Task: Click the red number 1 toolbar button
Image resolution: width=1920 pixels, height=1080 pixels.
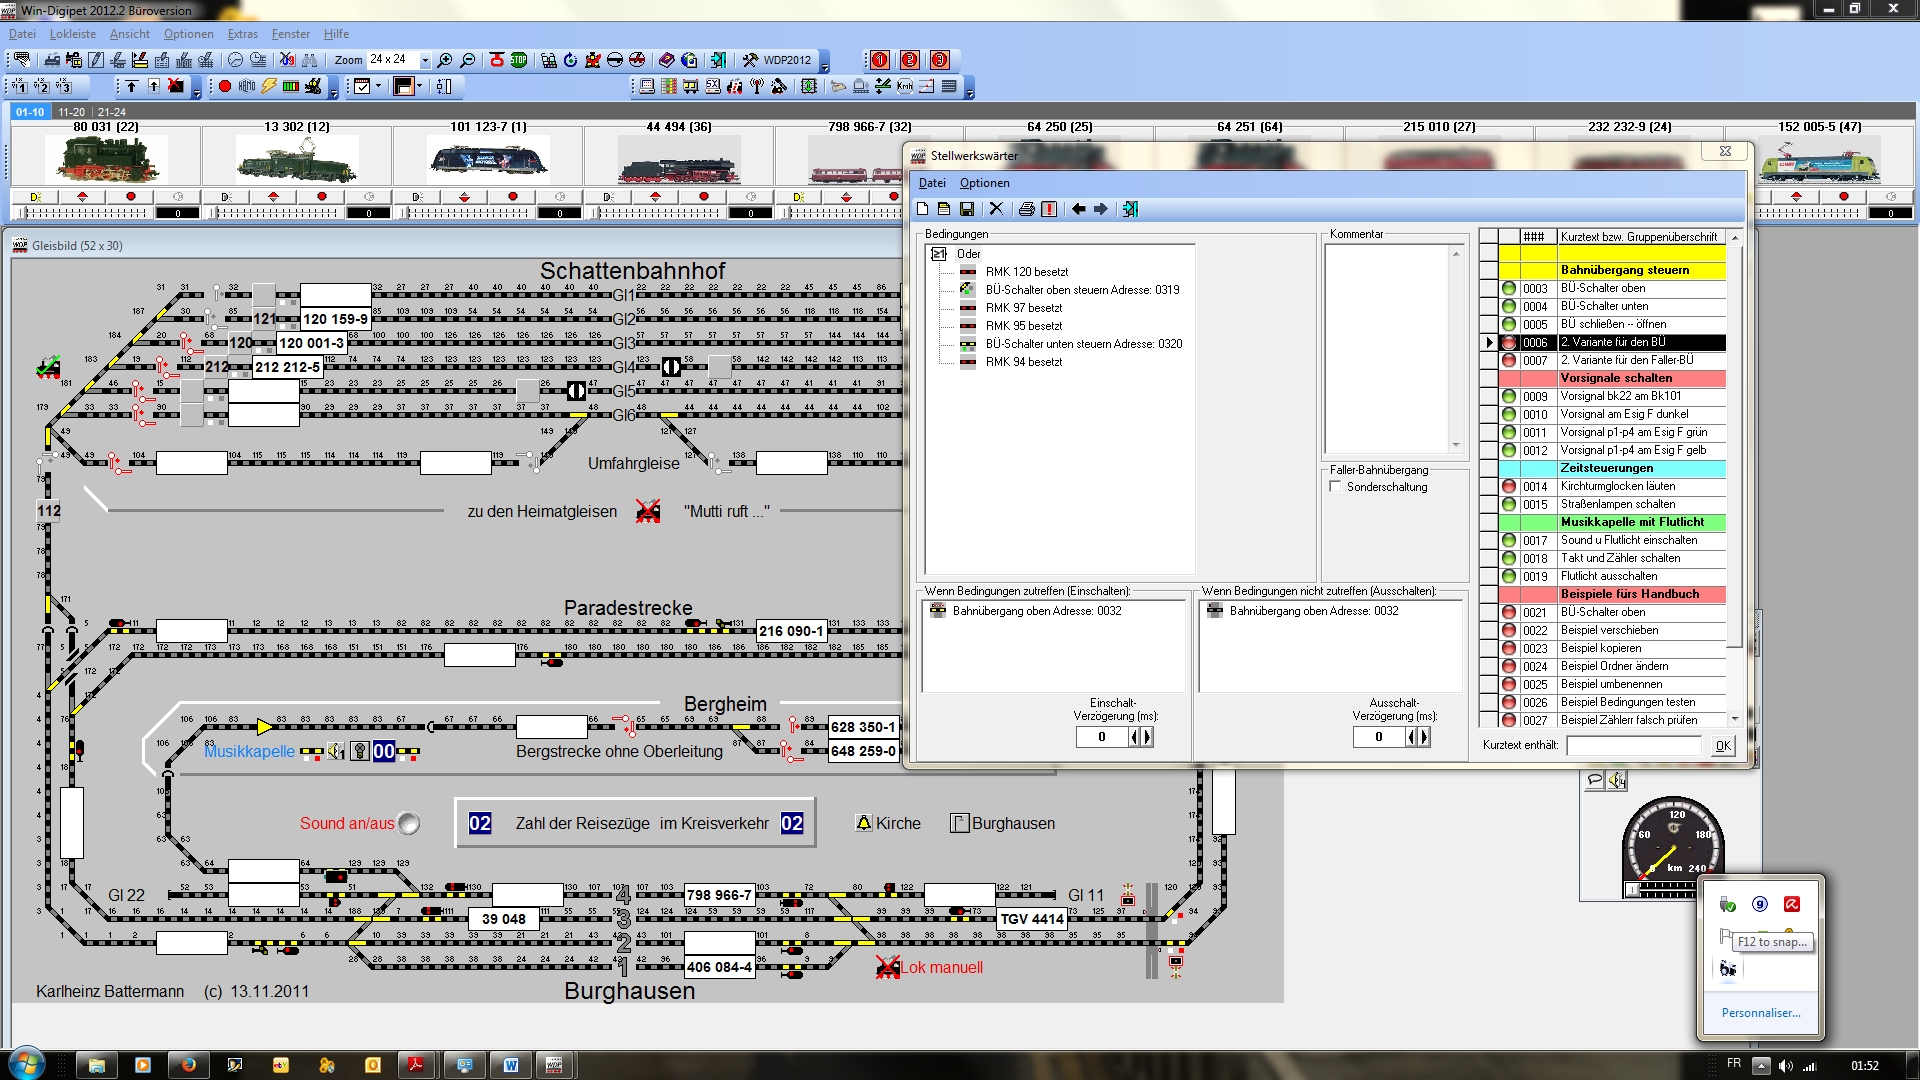Action: [x=880, y=60]
